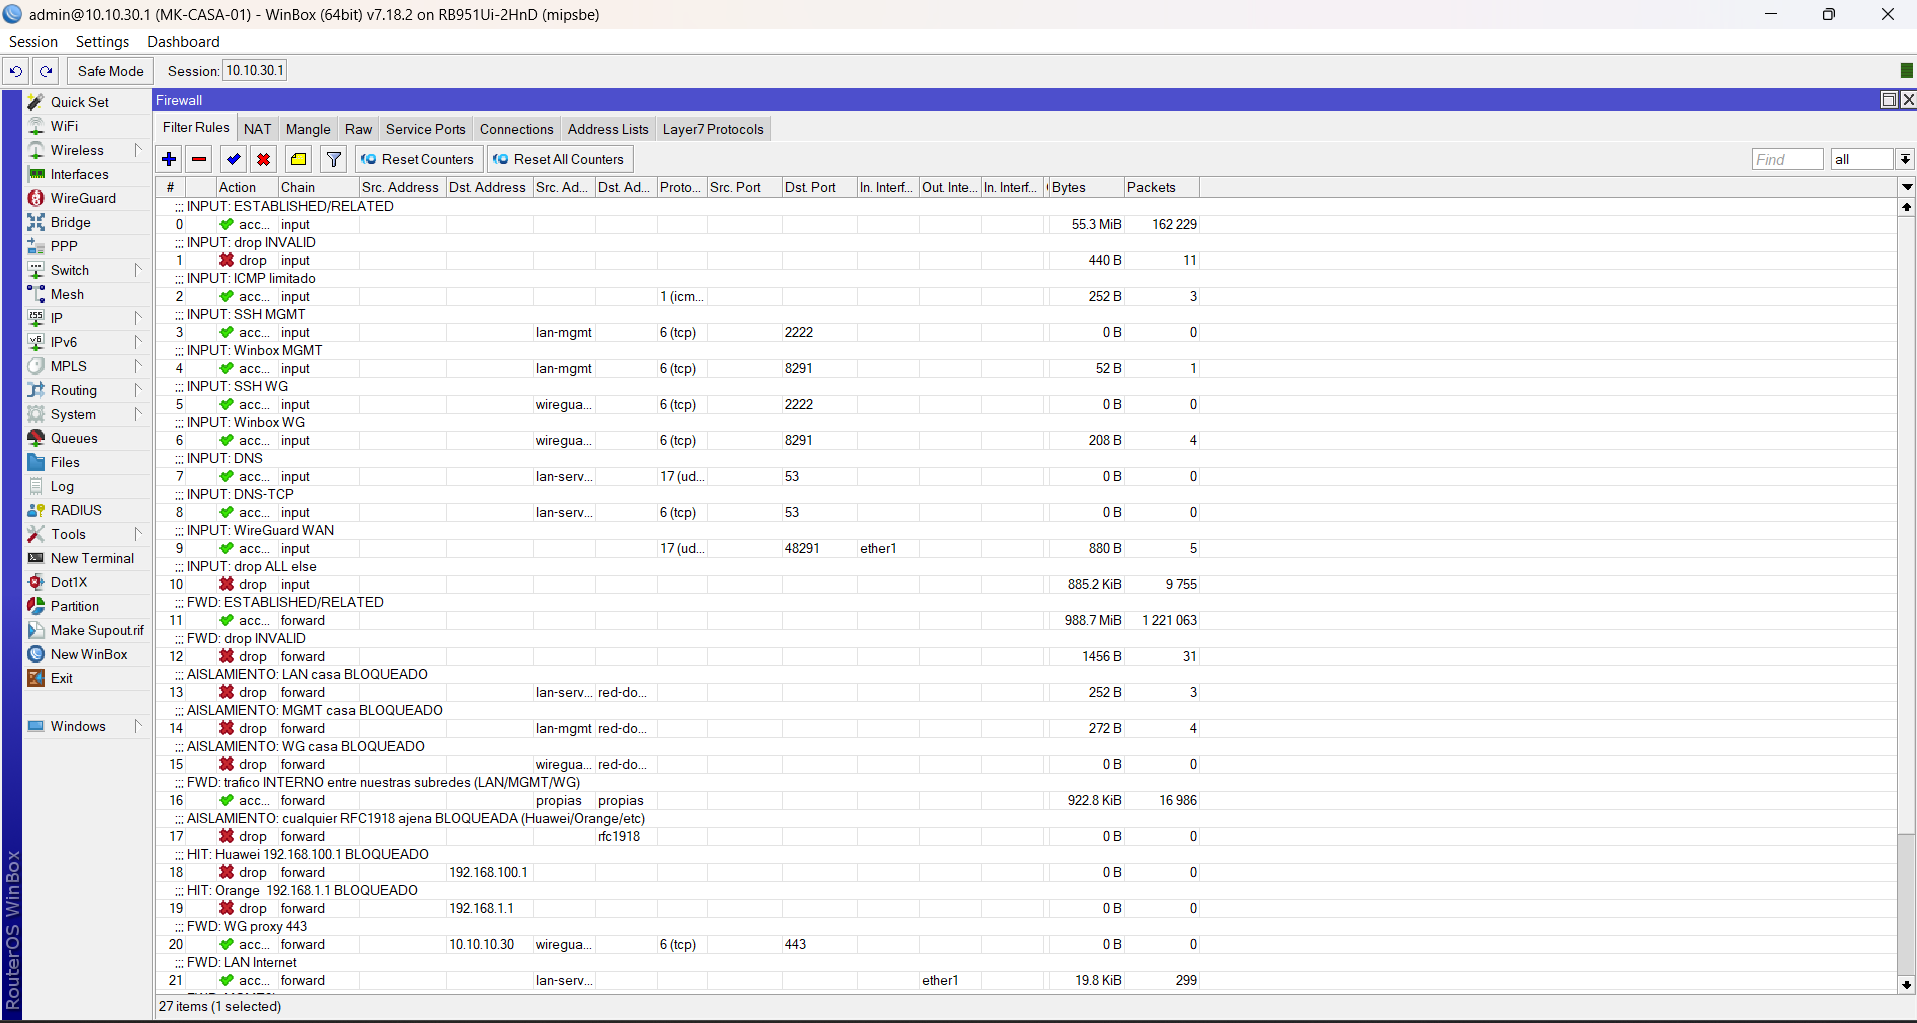Click Make Supout.rif in sidebar
The width and height of the screenshot is (1917, 1023).
click(97, 630)
